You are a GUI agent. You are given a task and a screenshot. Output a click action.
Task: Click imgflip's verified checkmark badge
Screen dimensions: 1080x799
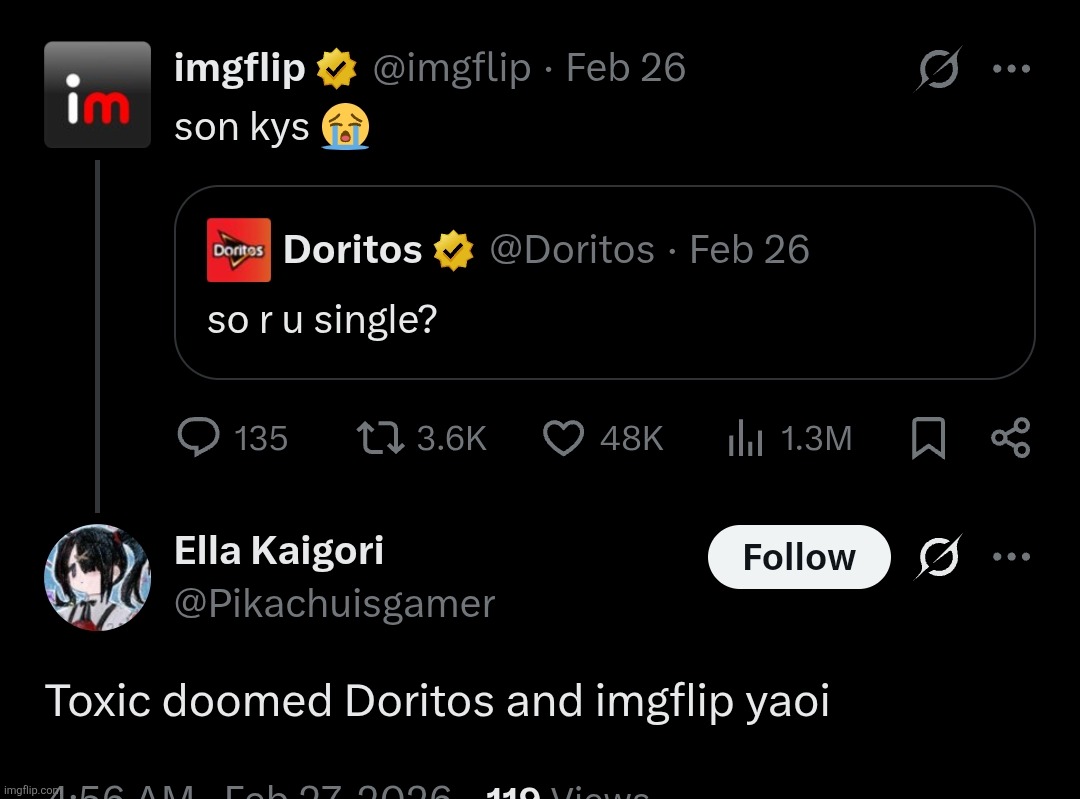pos(336,67)
